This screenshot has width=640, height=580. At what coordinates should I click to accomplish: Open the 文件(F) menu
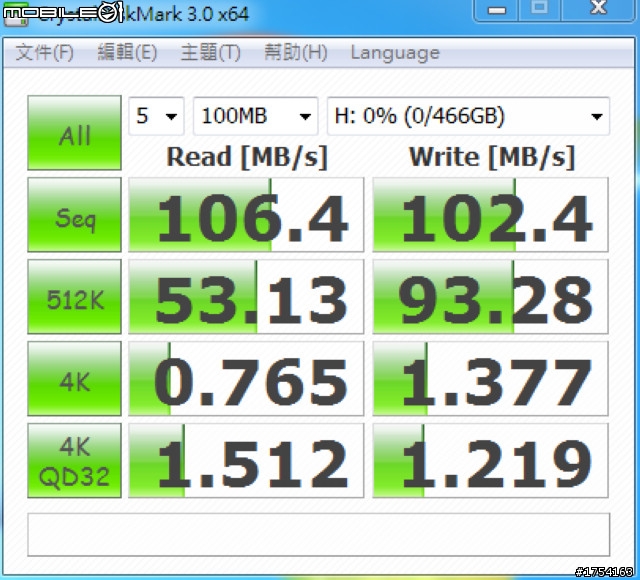[x=44, y=53]
